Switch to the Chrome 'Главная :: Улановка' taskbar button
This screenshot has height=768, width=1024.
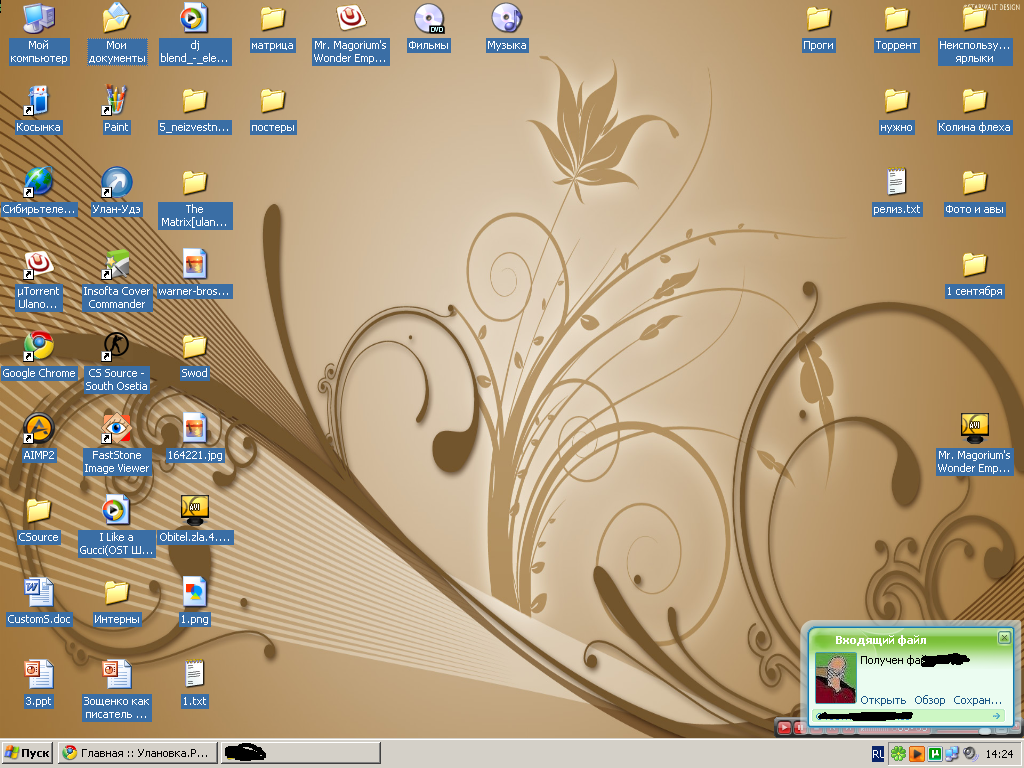click(136, 753)
